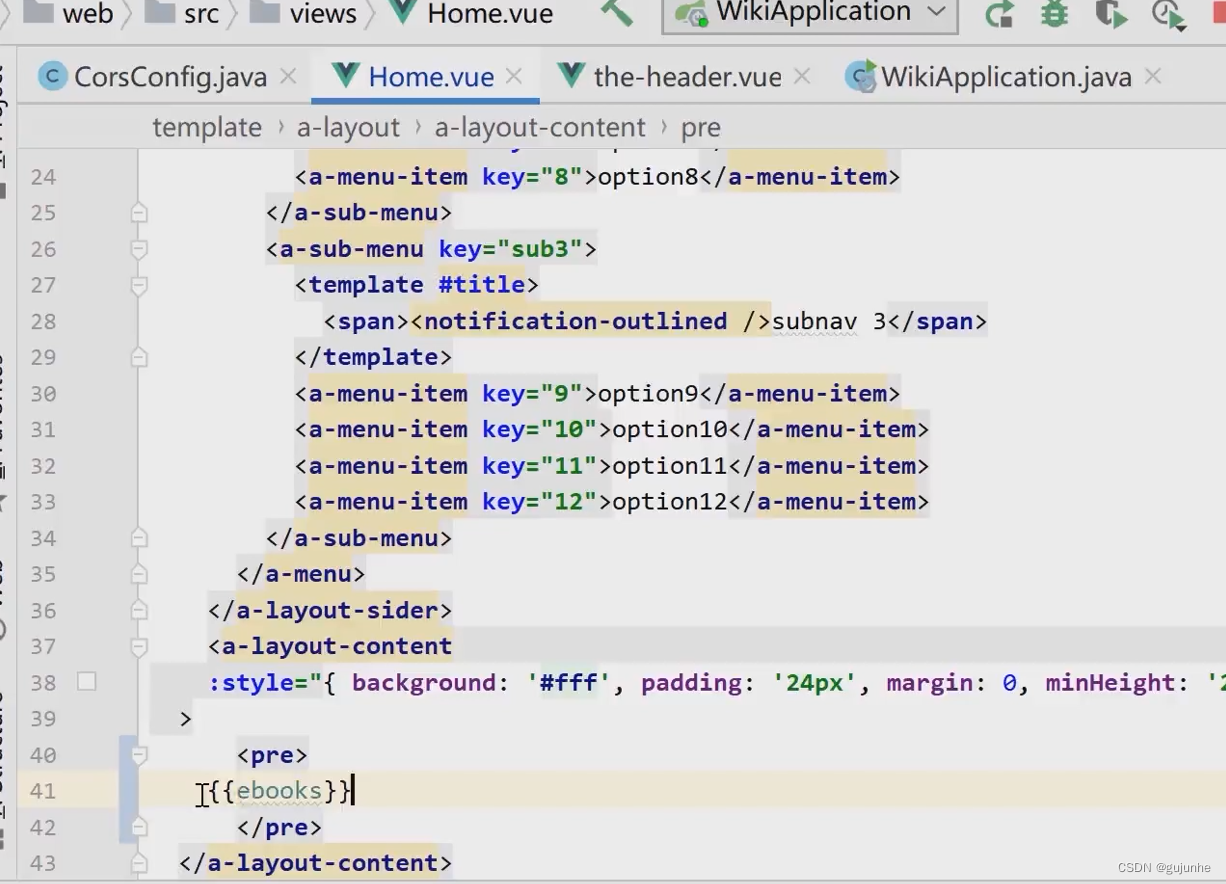
Task: Click the white color swatch on line 38
Action: [87, 682]
